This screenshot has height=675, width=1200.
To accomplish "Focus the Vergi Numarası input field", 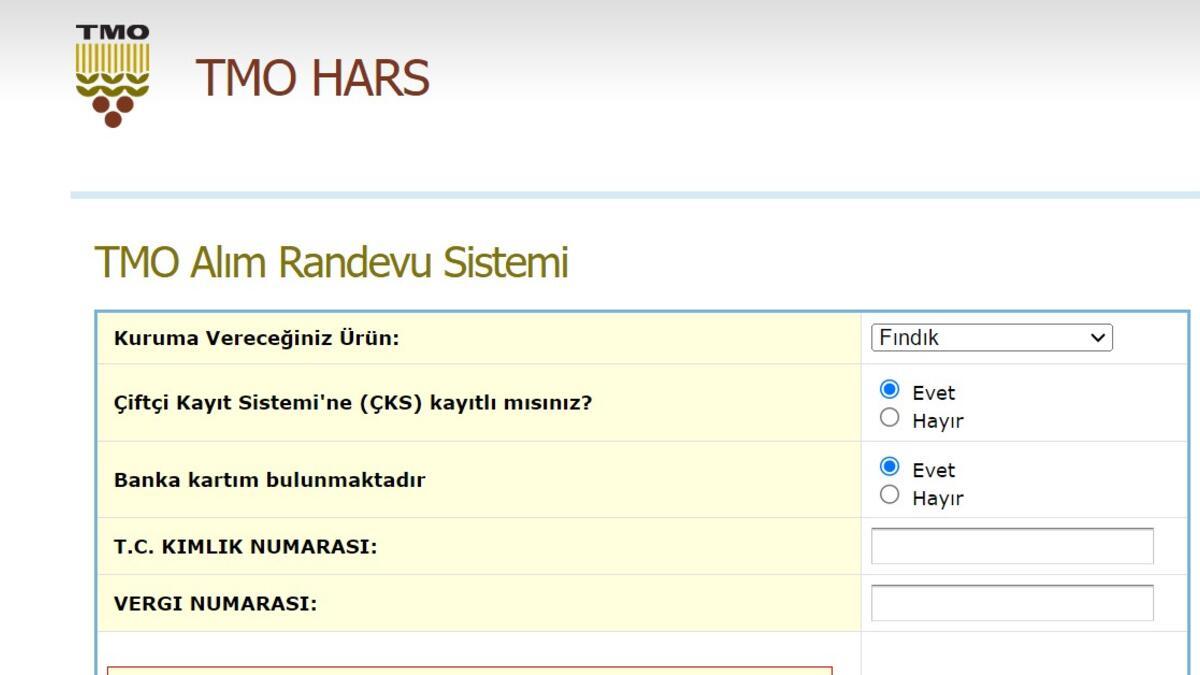I will point(1012,603).
